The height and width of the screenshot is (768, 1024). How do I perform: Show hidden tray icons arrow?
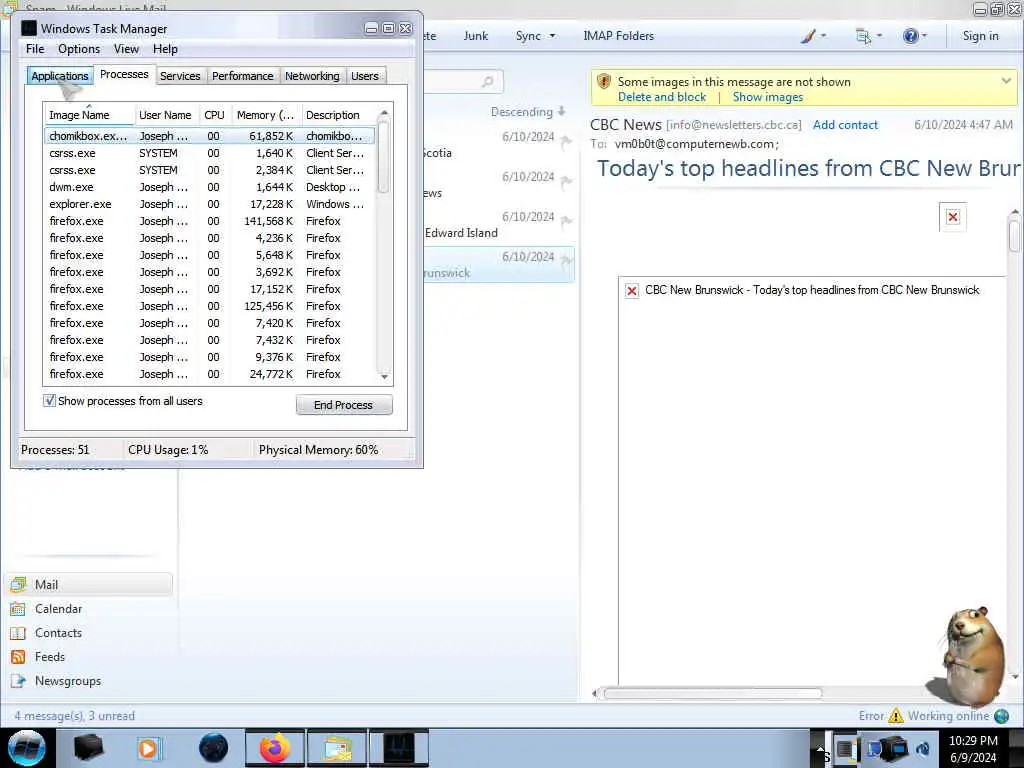pyautogui.click(x=820, y=749)
